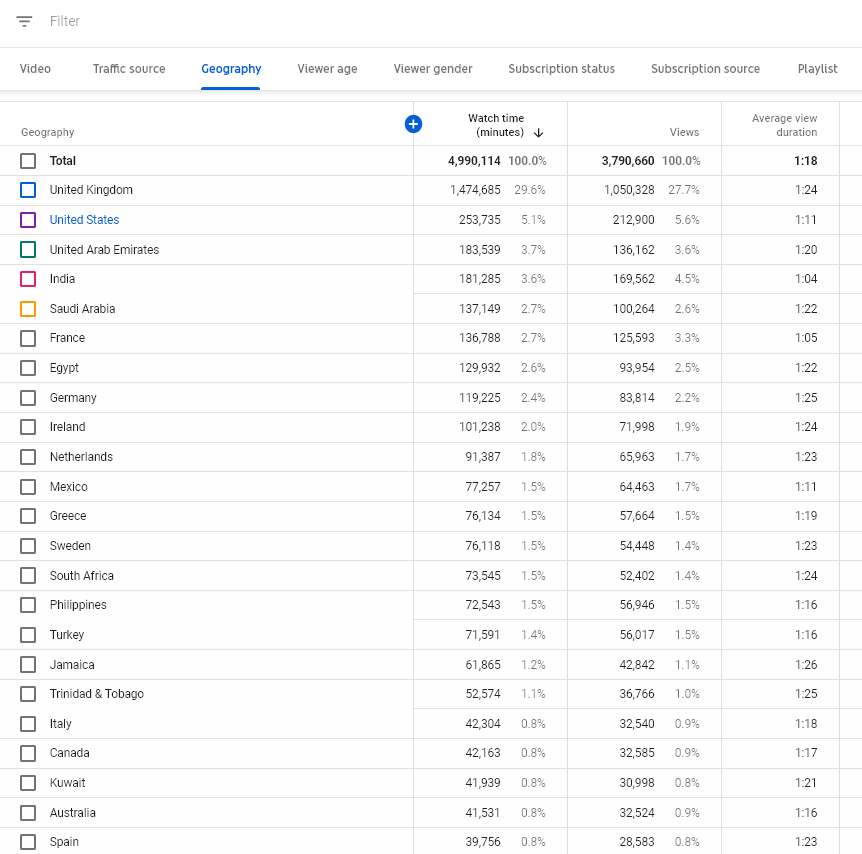The width and height of the screenshot is (862, 854).
Task: Check the Spain row checkbox
Action: click(28, 842)
